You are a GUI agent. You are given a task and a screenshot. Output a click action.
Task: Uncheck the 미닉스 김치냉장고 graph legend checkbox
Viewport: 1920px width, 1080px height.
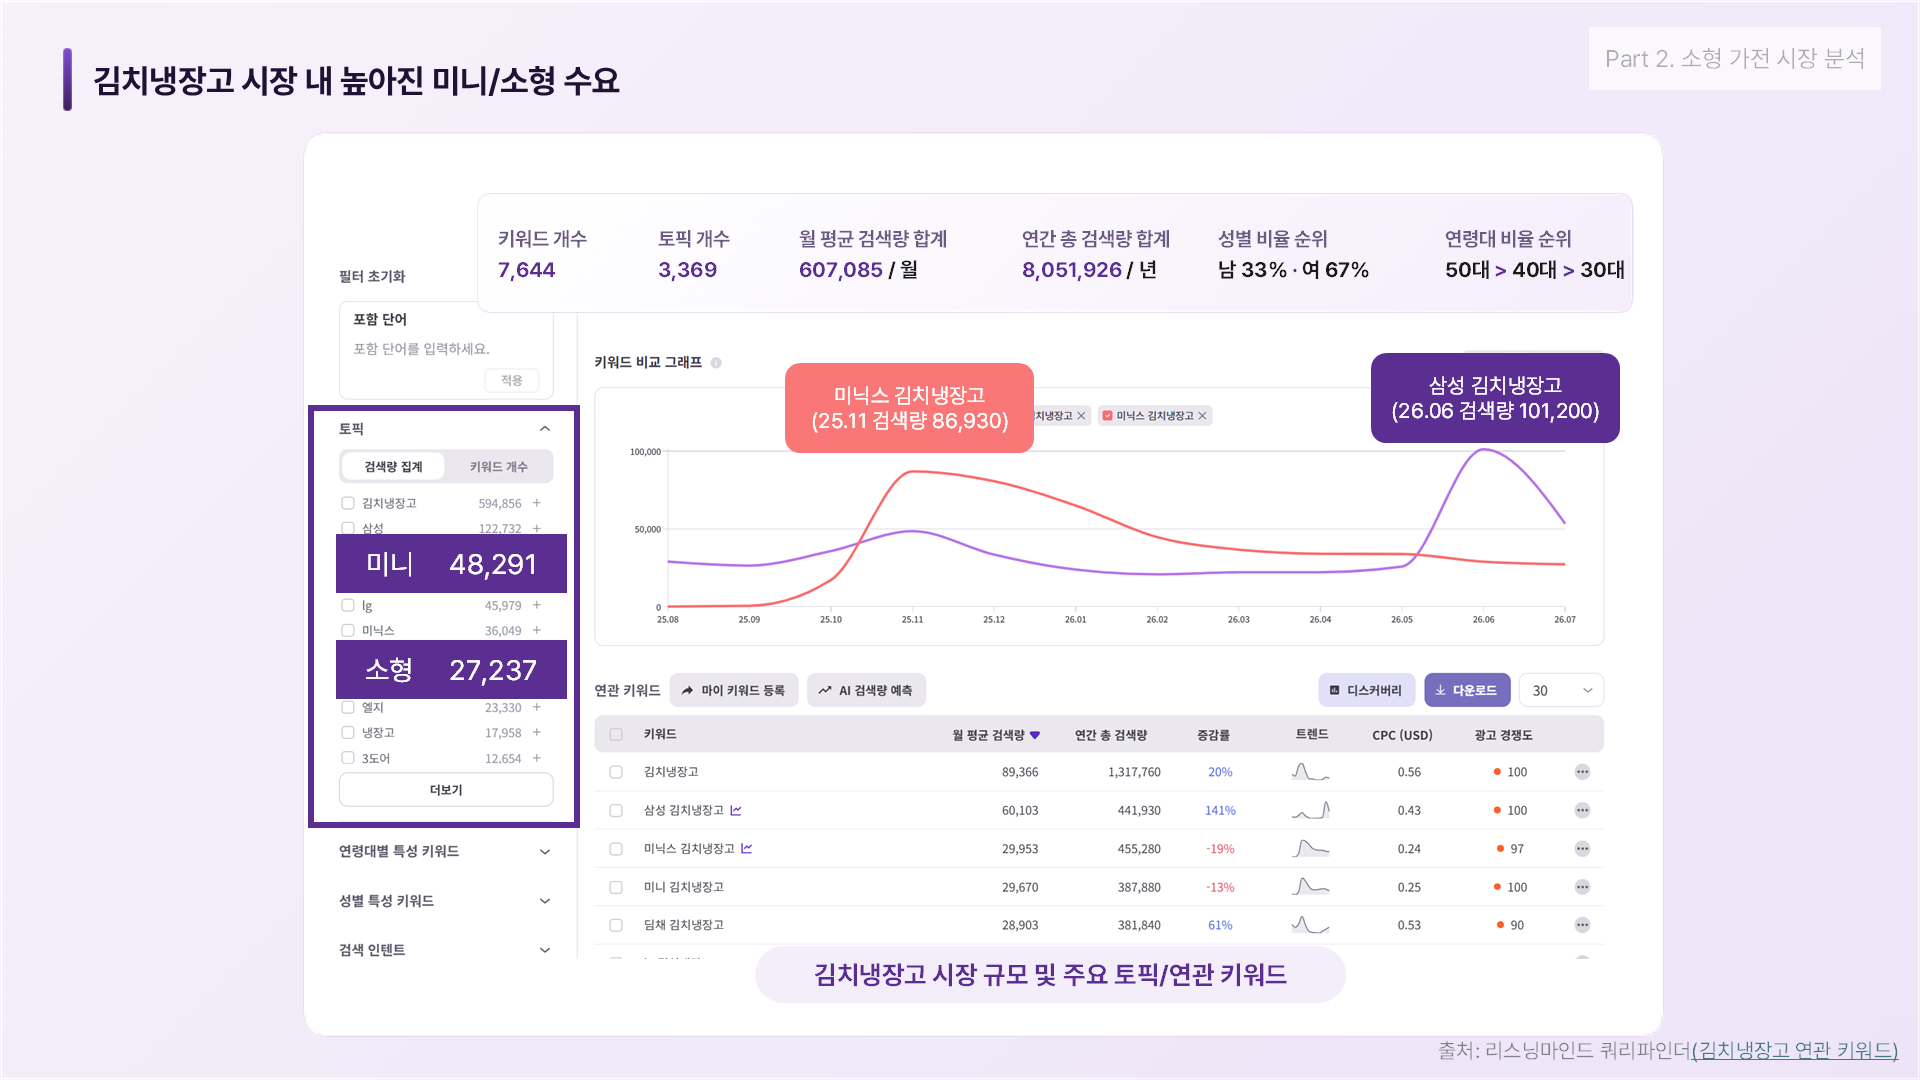[x=1107, y=416]
